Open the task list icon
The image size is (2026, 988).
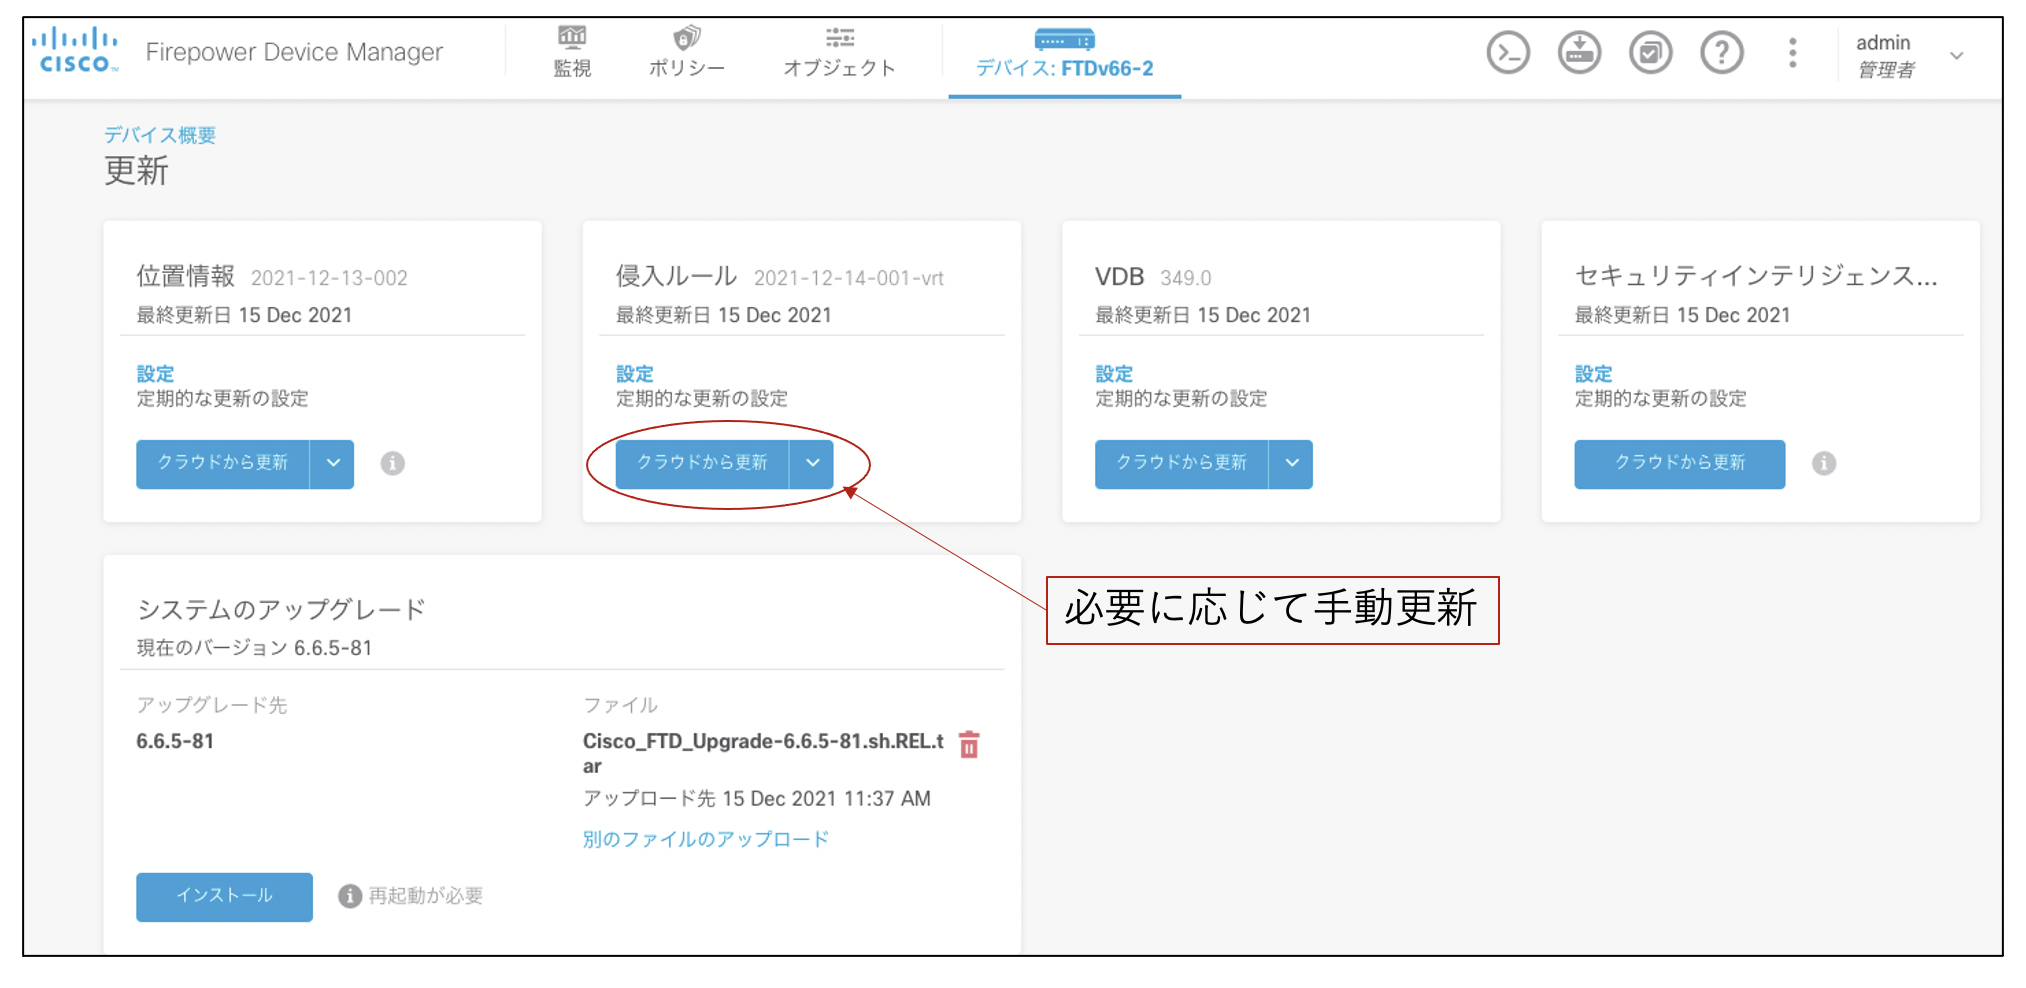click(1650, 53)
